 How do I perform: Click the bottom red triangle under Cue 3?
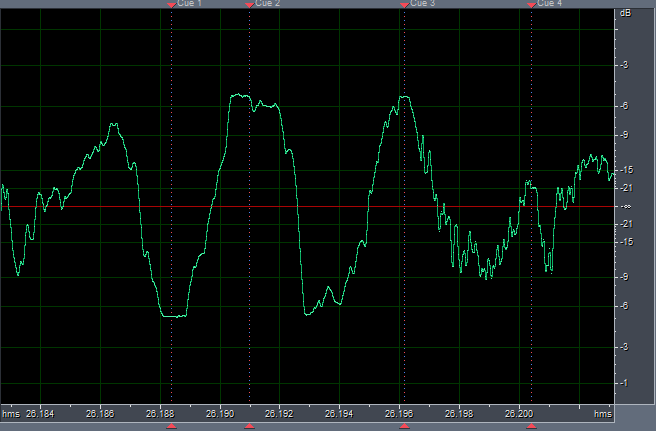tap(404, 426)
